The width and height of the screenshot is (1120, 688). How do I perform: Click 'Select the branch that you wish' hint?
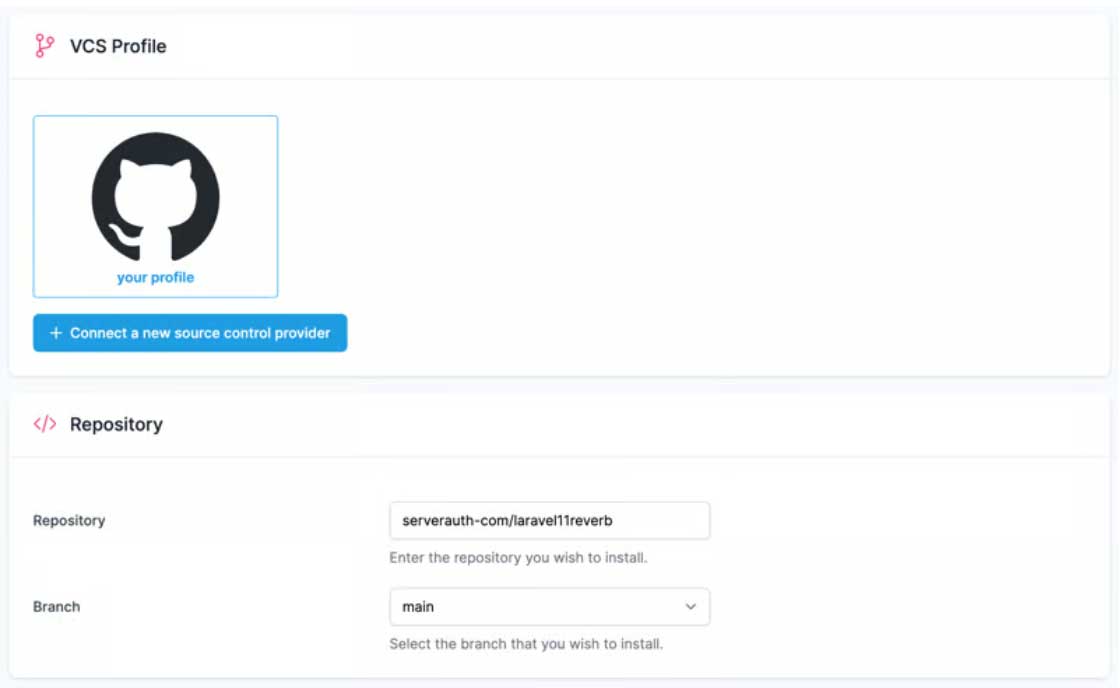pos(526,644)
